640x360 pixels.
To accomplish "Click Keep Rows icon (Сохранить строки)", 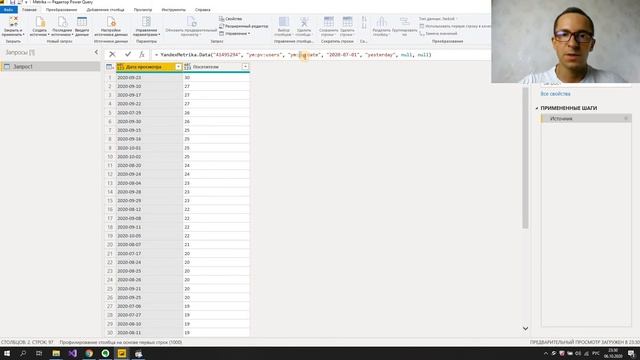I will pyautogui.click(x=329, y=26).
